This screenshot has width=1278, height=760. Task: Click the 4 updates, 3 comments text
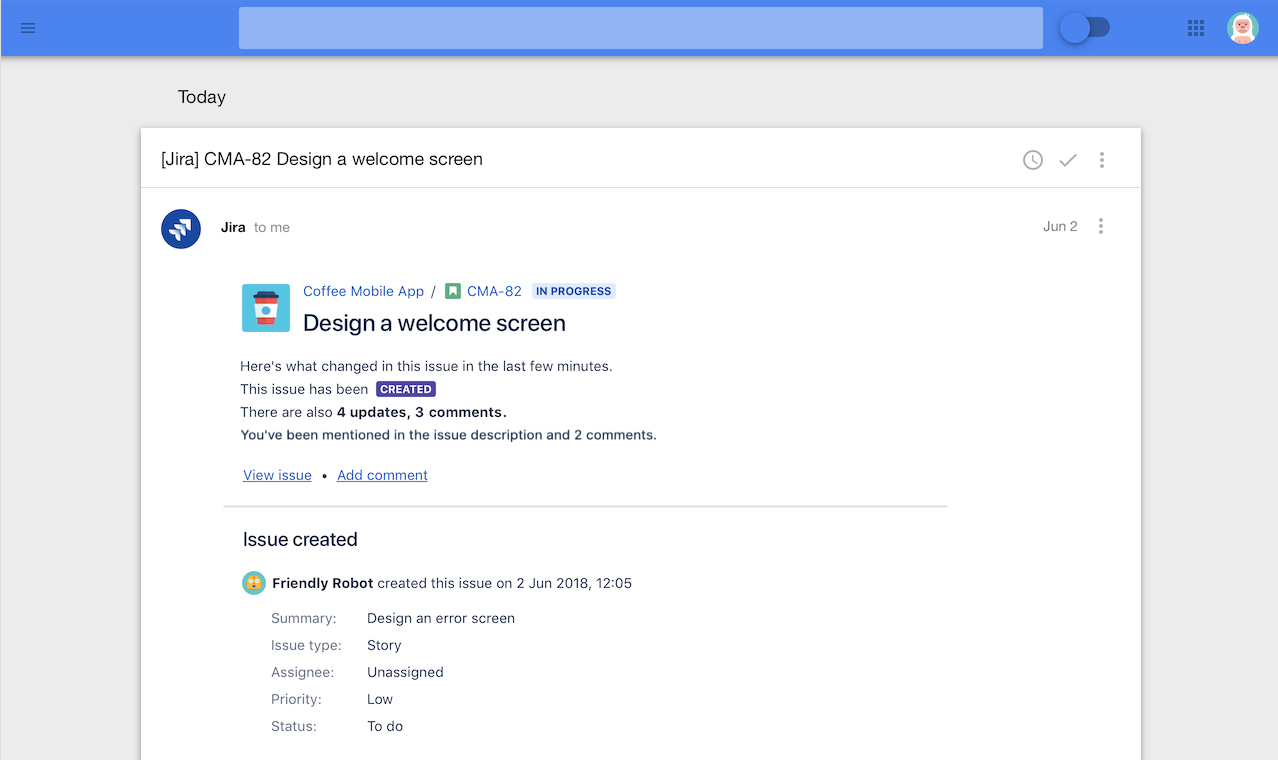pyautogui.click(x=421, y=412)
